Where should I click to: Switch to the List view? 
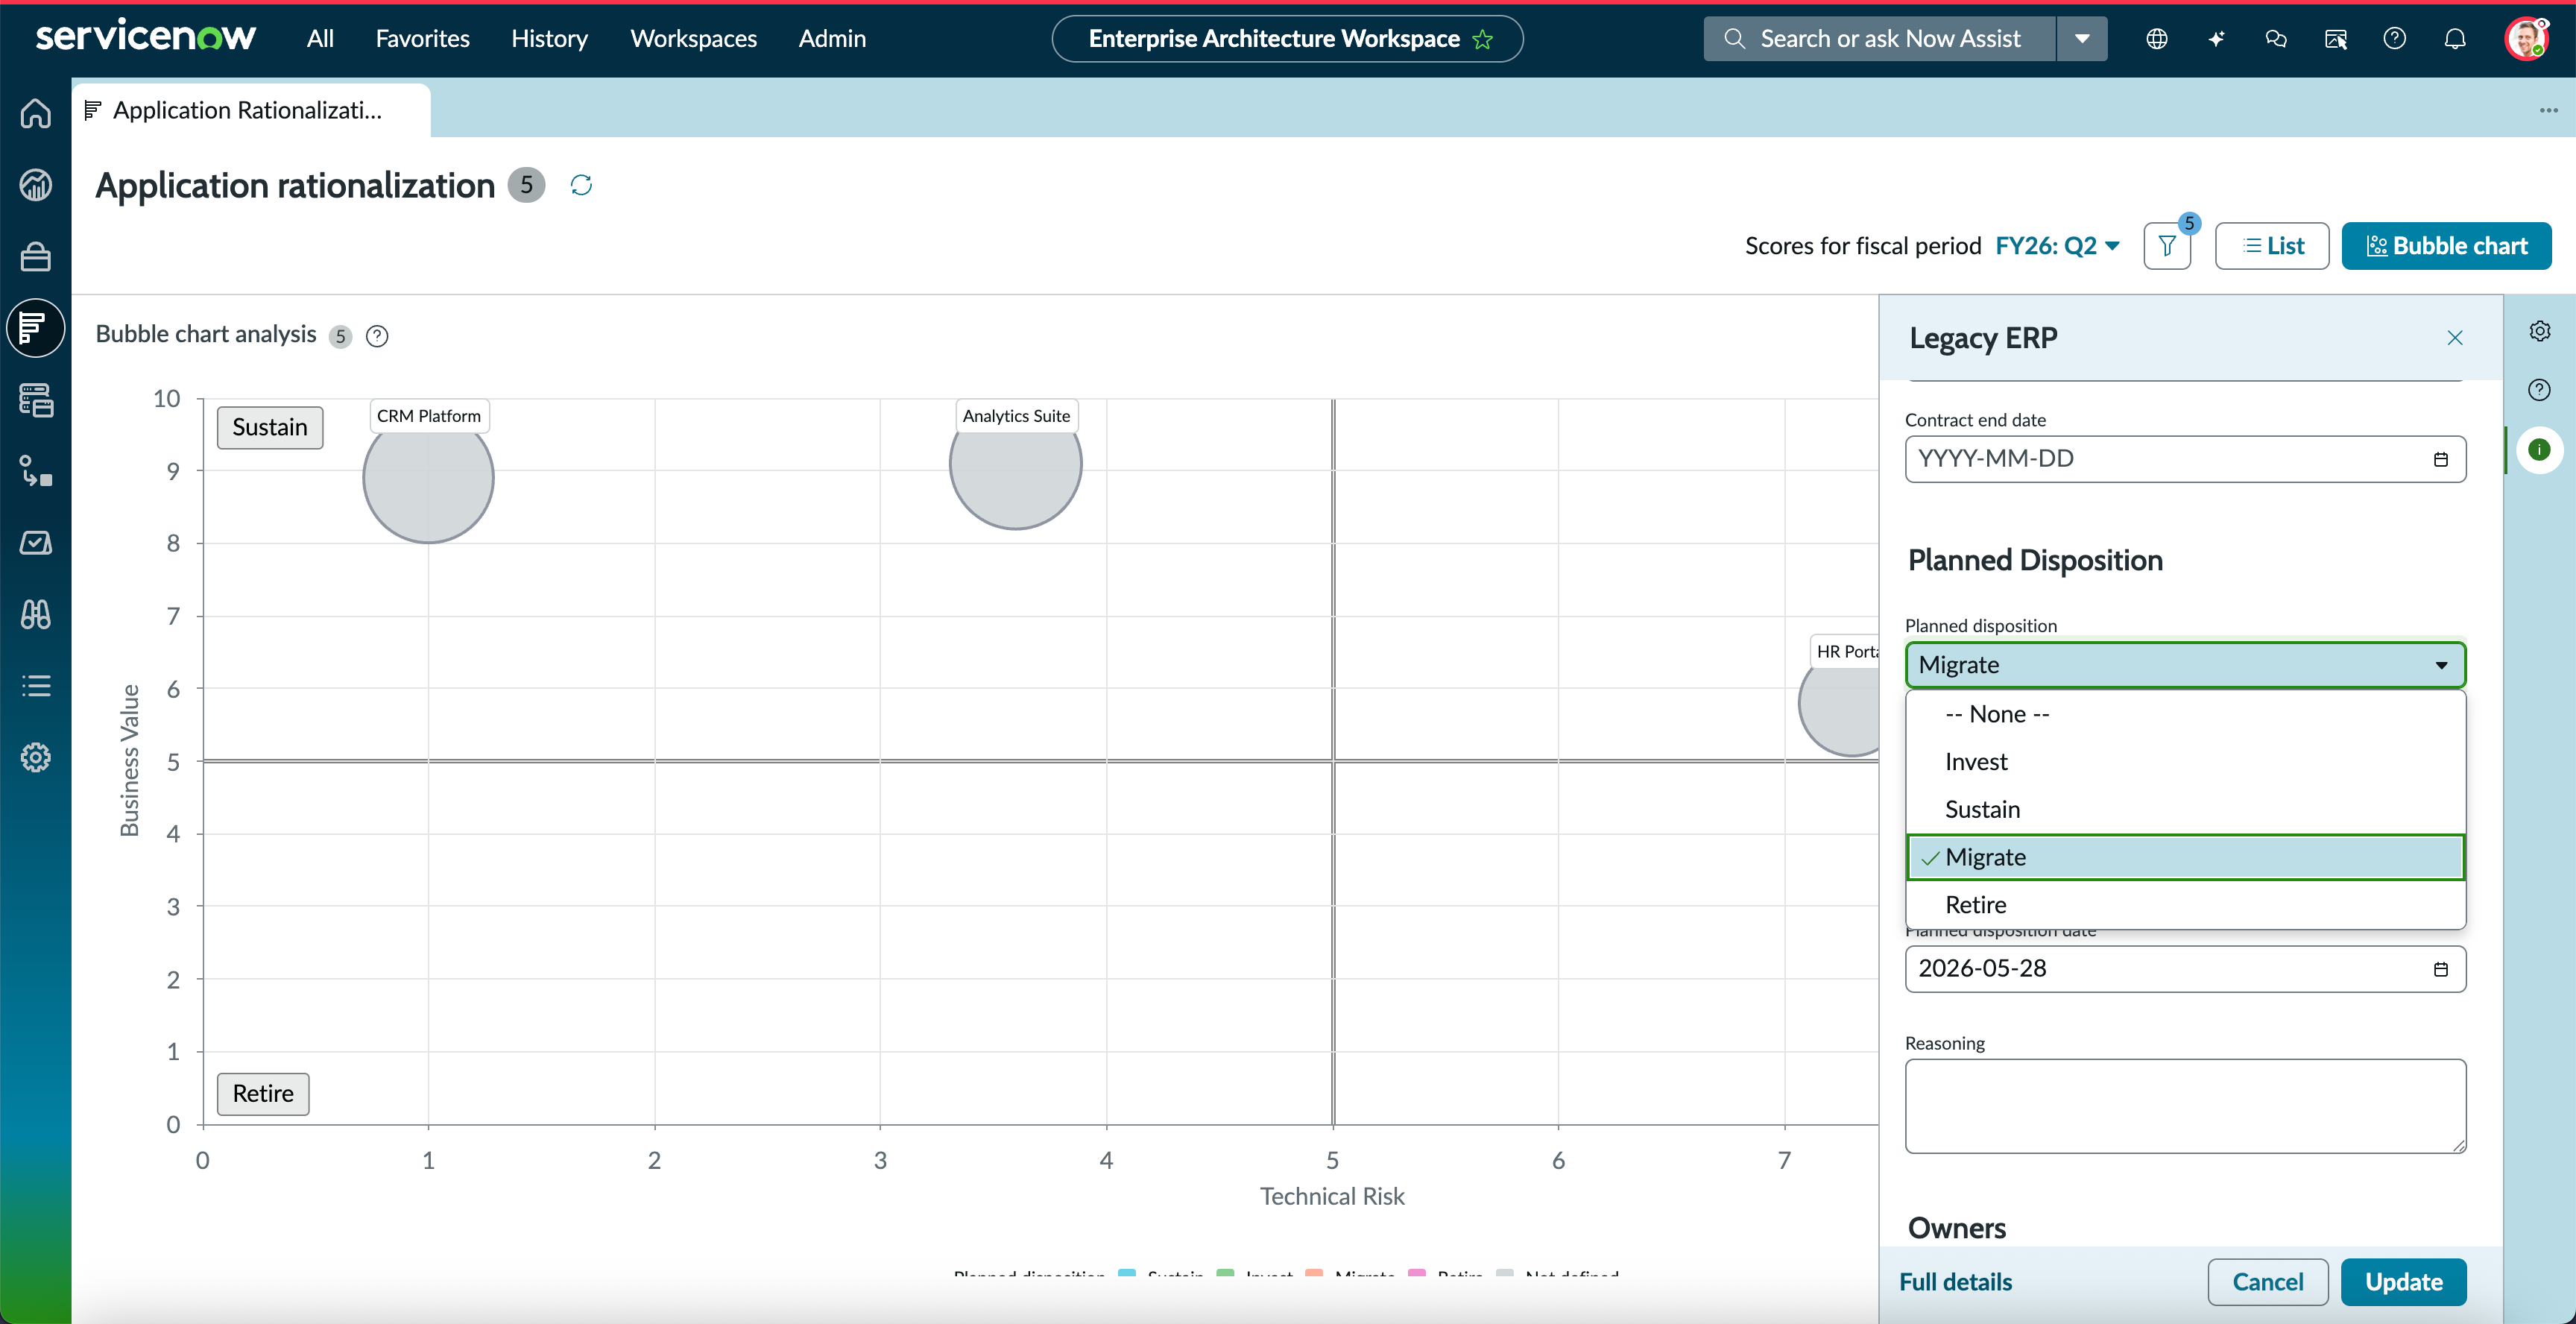coord(2272,246)
